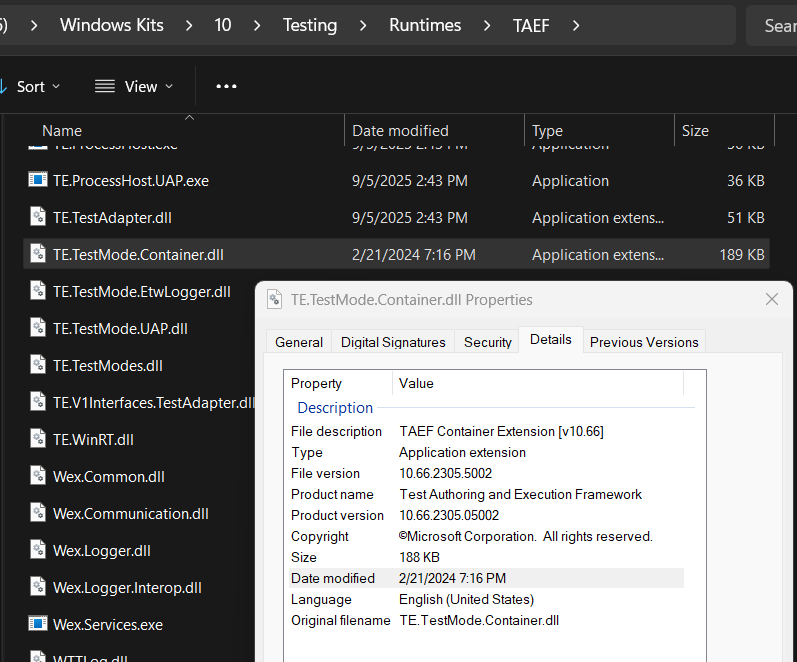Sort files by Type column header
Screen dimensions: 797x662
click(x=599, y=131)
